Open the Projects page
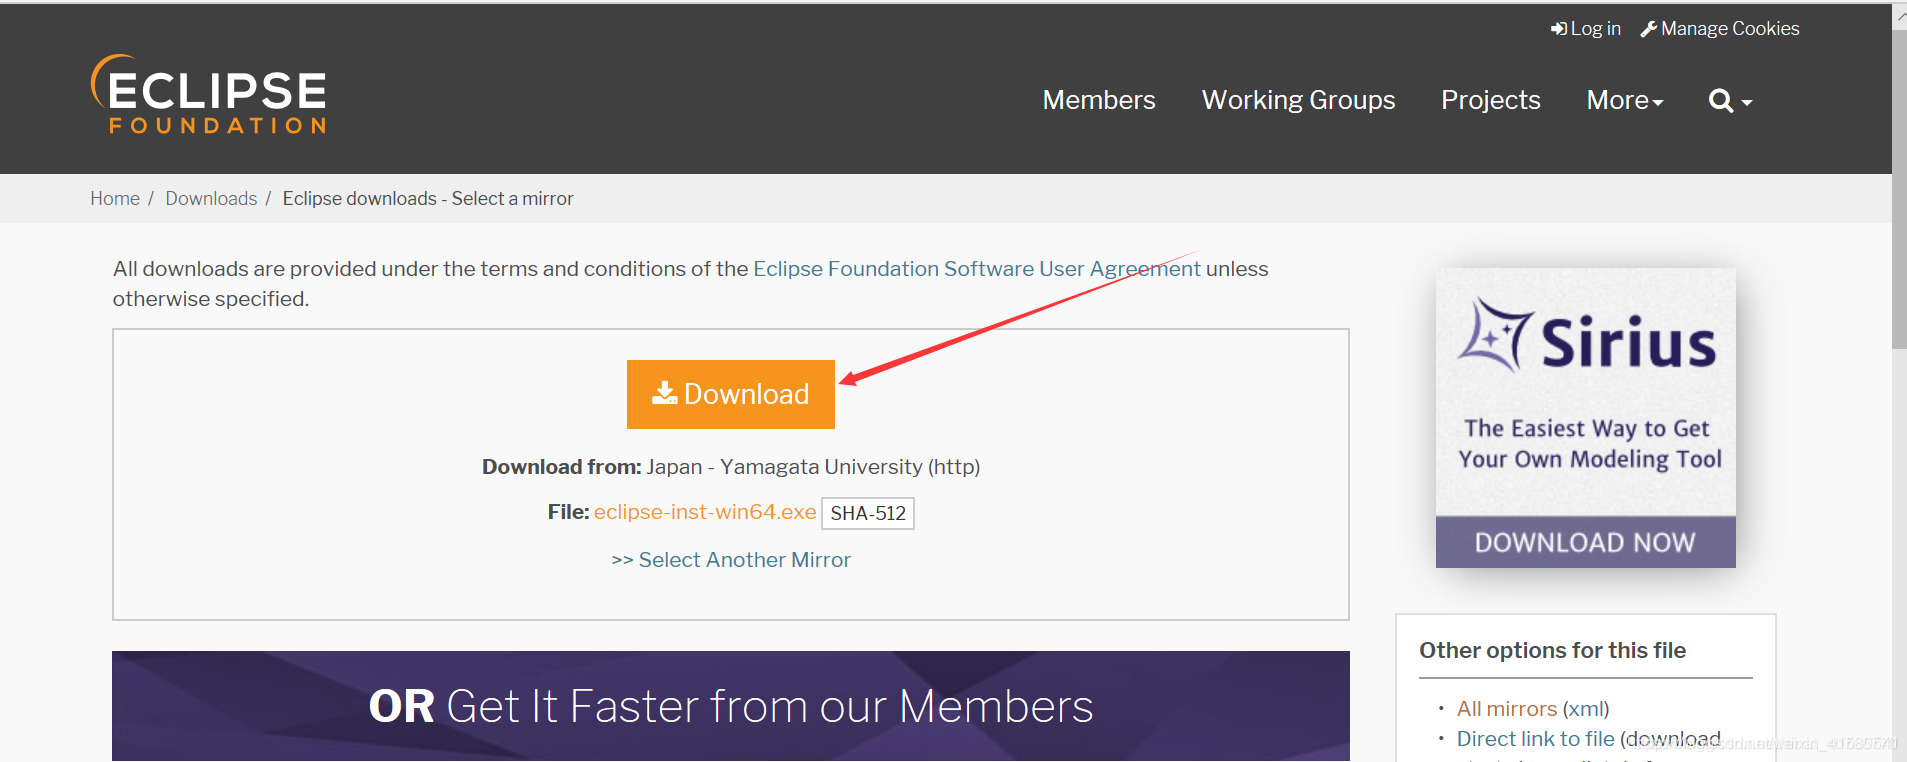 click(1490, 100)
